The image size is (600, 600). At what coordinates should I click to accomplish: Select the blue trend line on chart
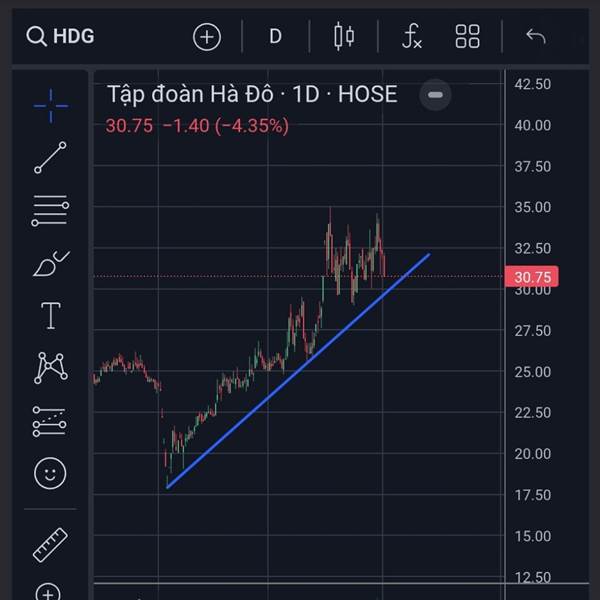[298, 370]
